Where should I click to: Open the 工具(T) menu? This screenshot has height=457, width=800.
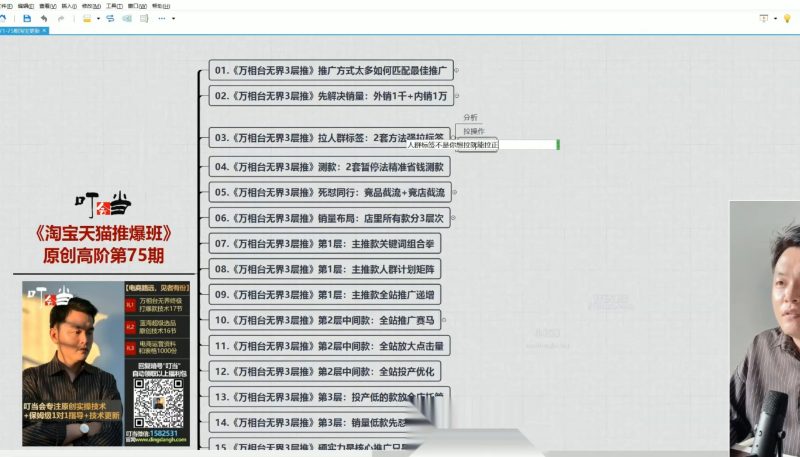[114, 6]
